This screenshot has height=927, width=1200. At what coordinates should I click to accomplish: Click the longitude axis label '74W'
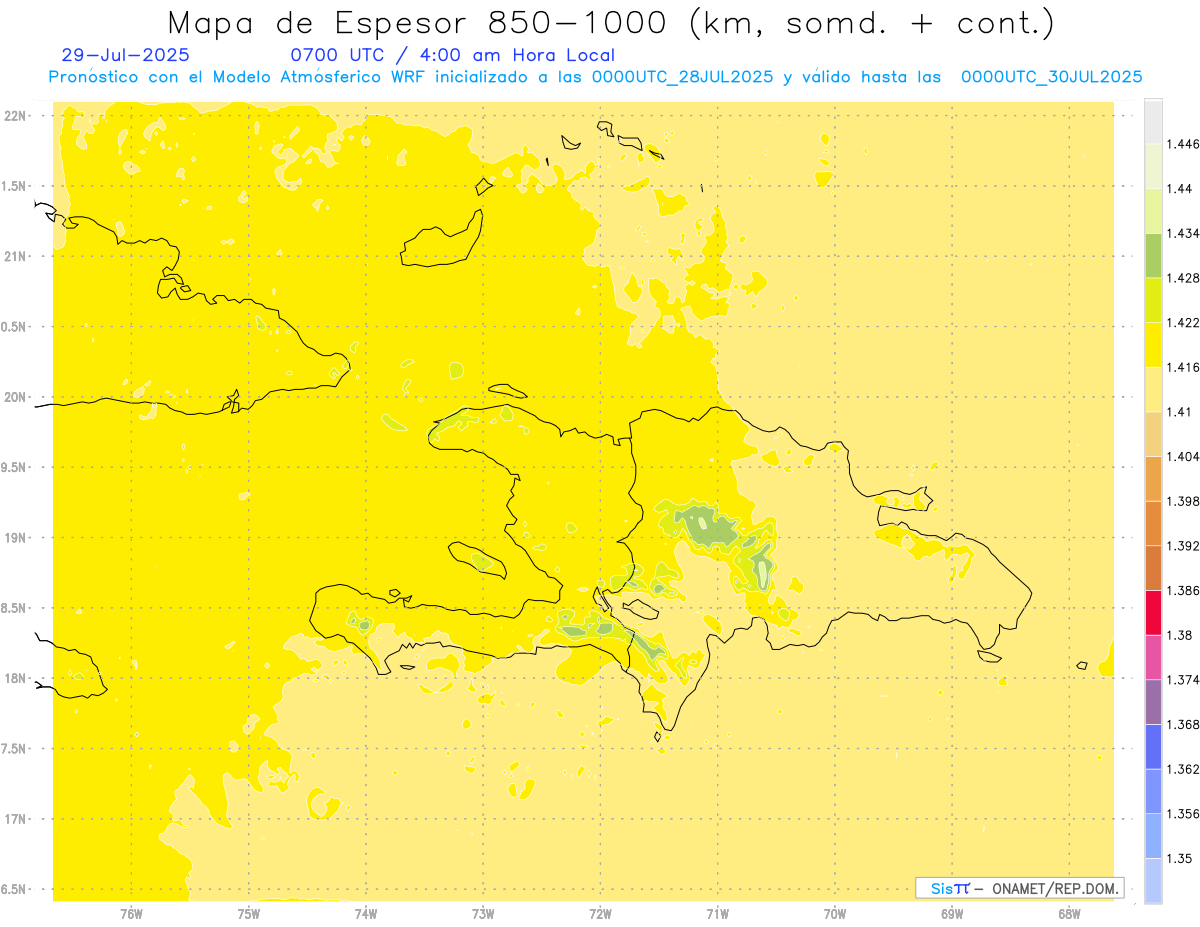click(366, 913)
